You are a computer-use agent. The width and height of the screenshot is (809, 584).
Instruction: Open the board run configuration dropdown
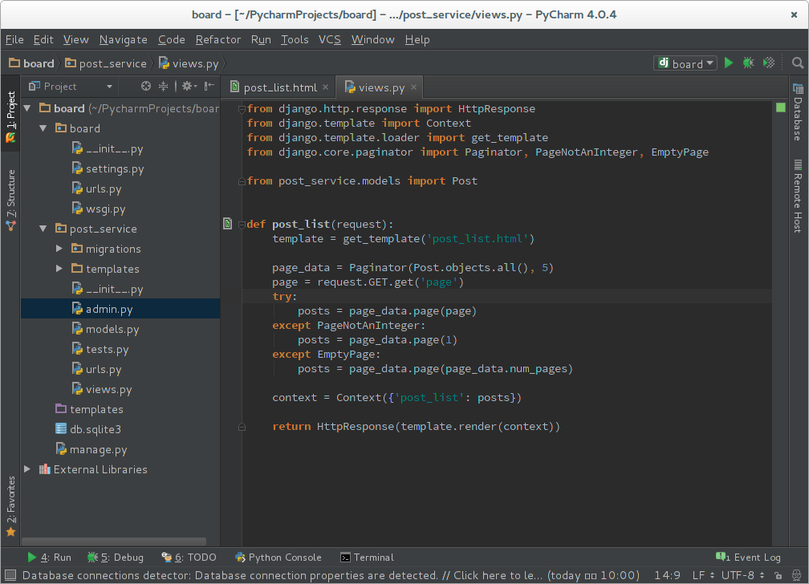click(685, 63)
